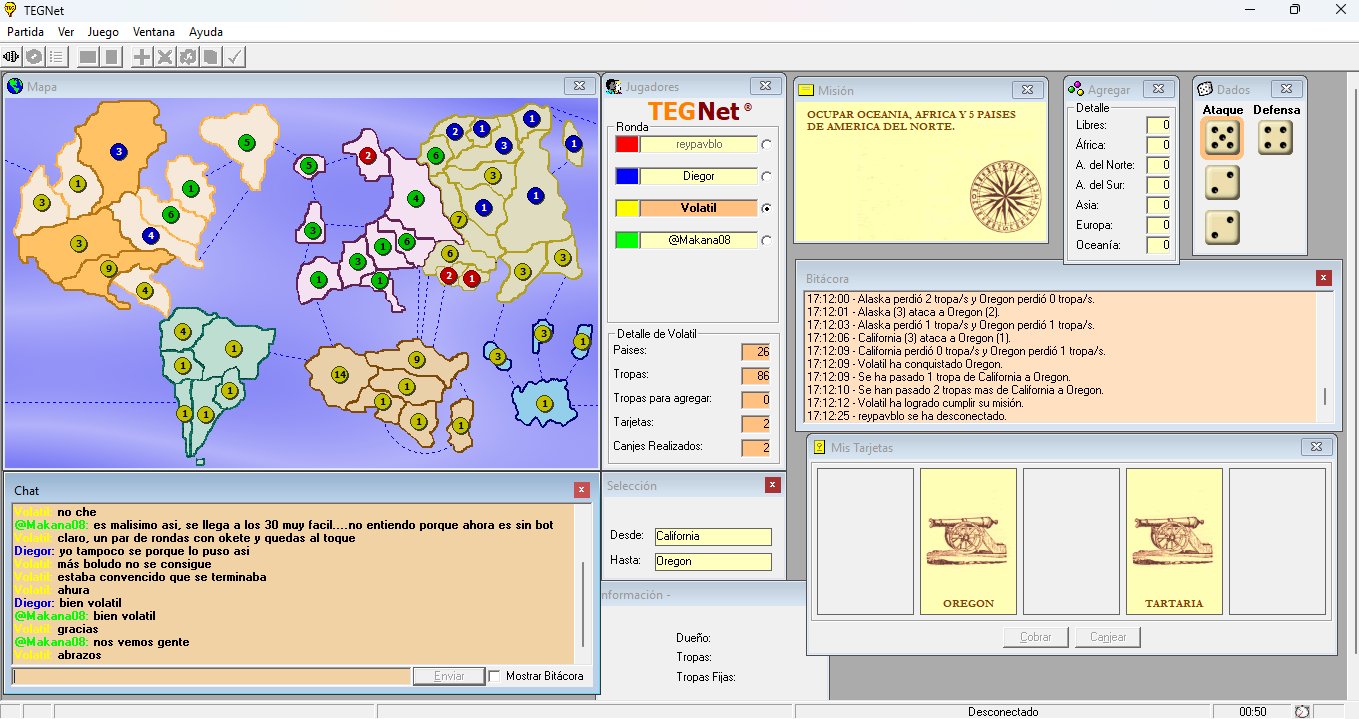
Task: Select the radio button for Diegor
Action: point(767,176)
